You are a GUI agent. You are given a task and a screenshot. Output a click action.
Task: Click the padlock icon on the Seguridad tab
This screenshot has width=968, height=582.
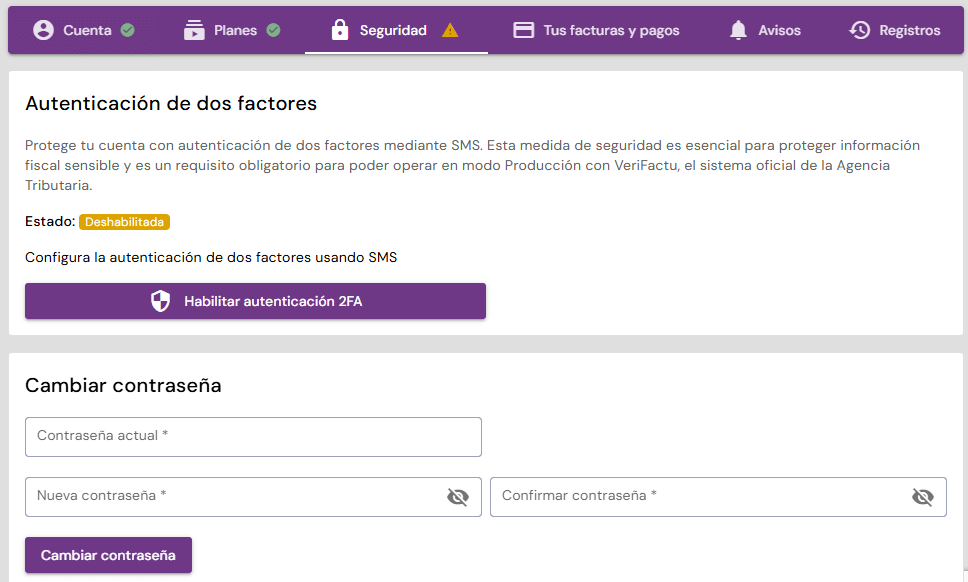click(340, 30)
